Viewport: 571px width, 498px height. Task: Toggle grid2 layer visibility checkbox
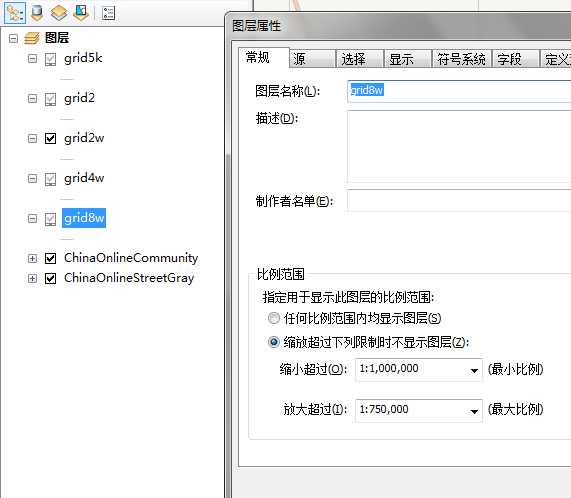coord(50,99)
